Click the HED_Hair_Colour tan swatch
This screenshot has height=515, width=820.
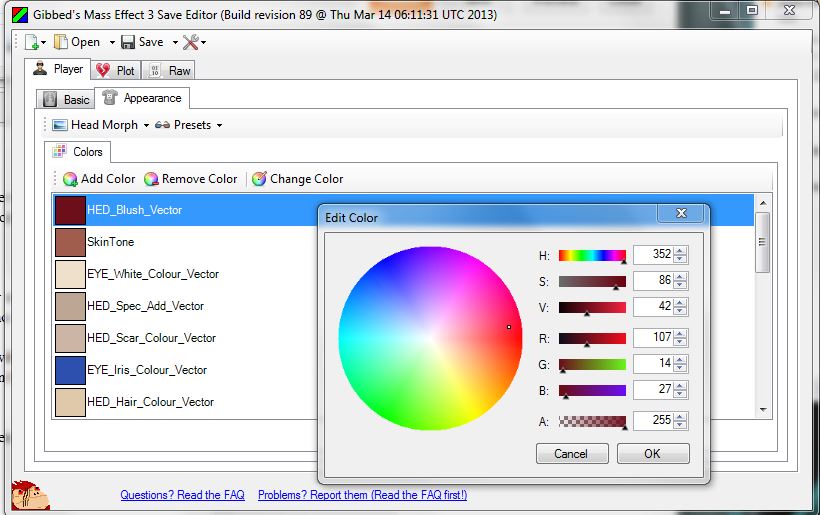click(70, 402)
